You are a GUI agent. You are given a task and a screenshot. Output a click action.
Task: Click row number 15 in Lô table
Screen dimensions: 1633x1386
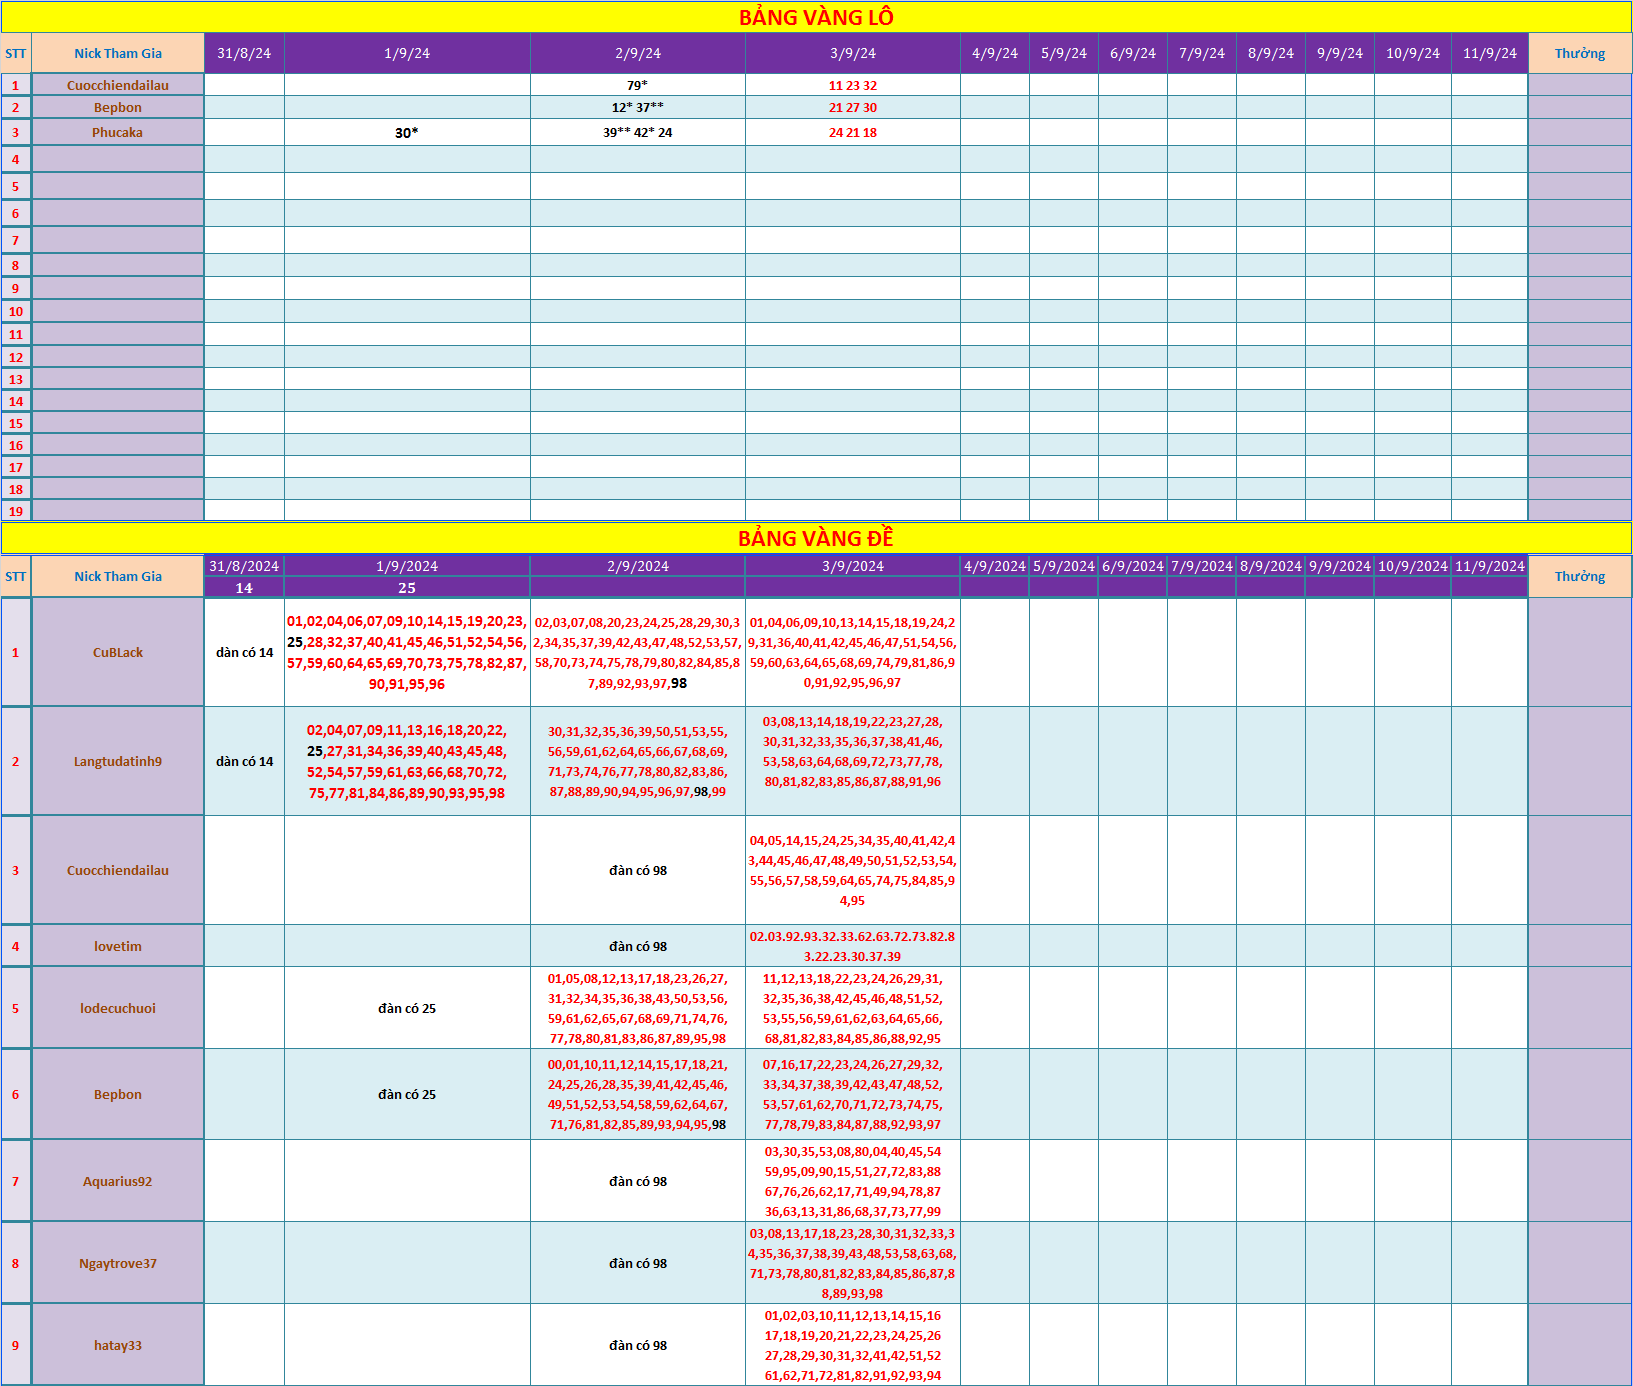coord(15,423)
